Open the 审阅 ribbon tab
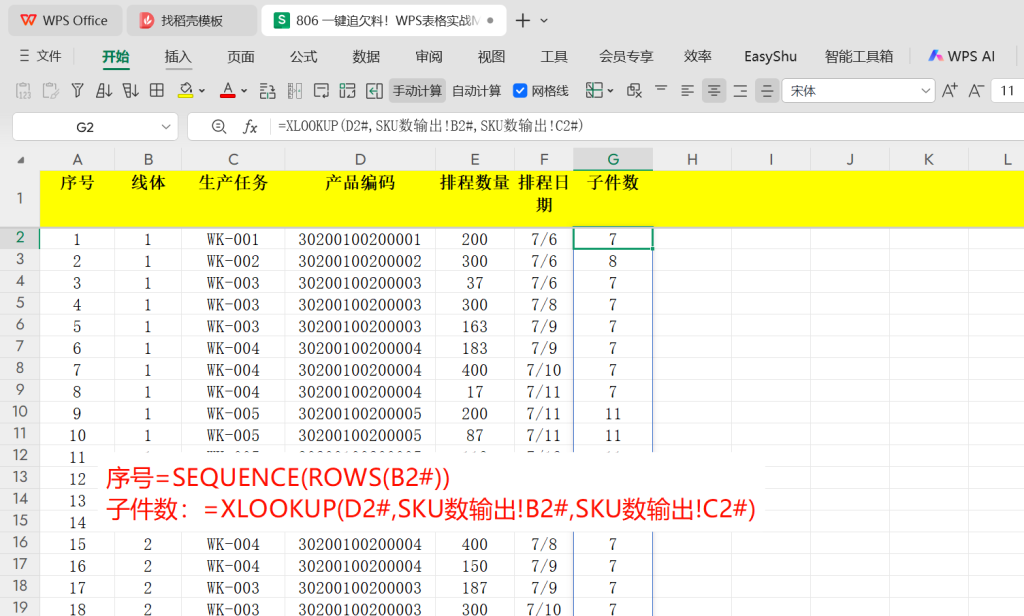Viewport: 1024px width, 616px height. tap(428, 57)
